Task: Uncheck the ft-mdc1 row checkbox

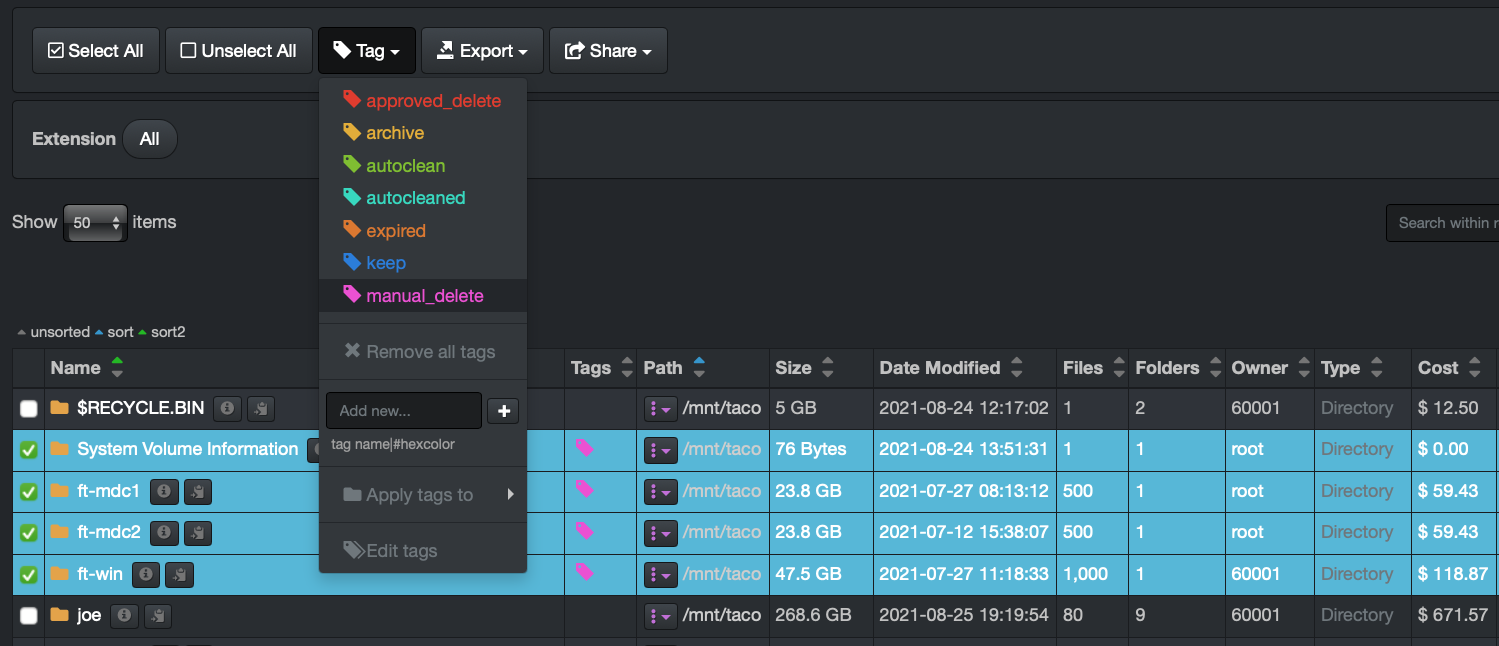Action: click(x=28, y=491)
